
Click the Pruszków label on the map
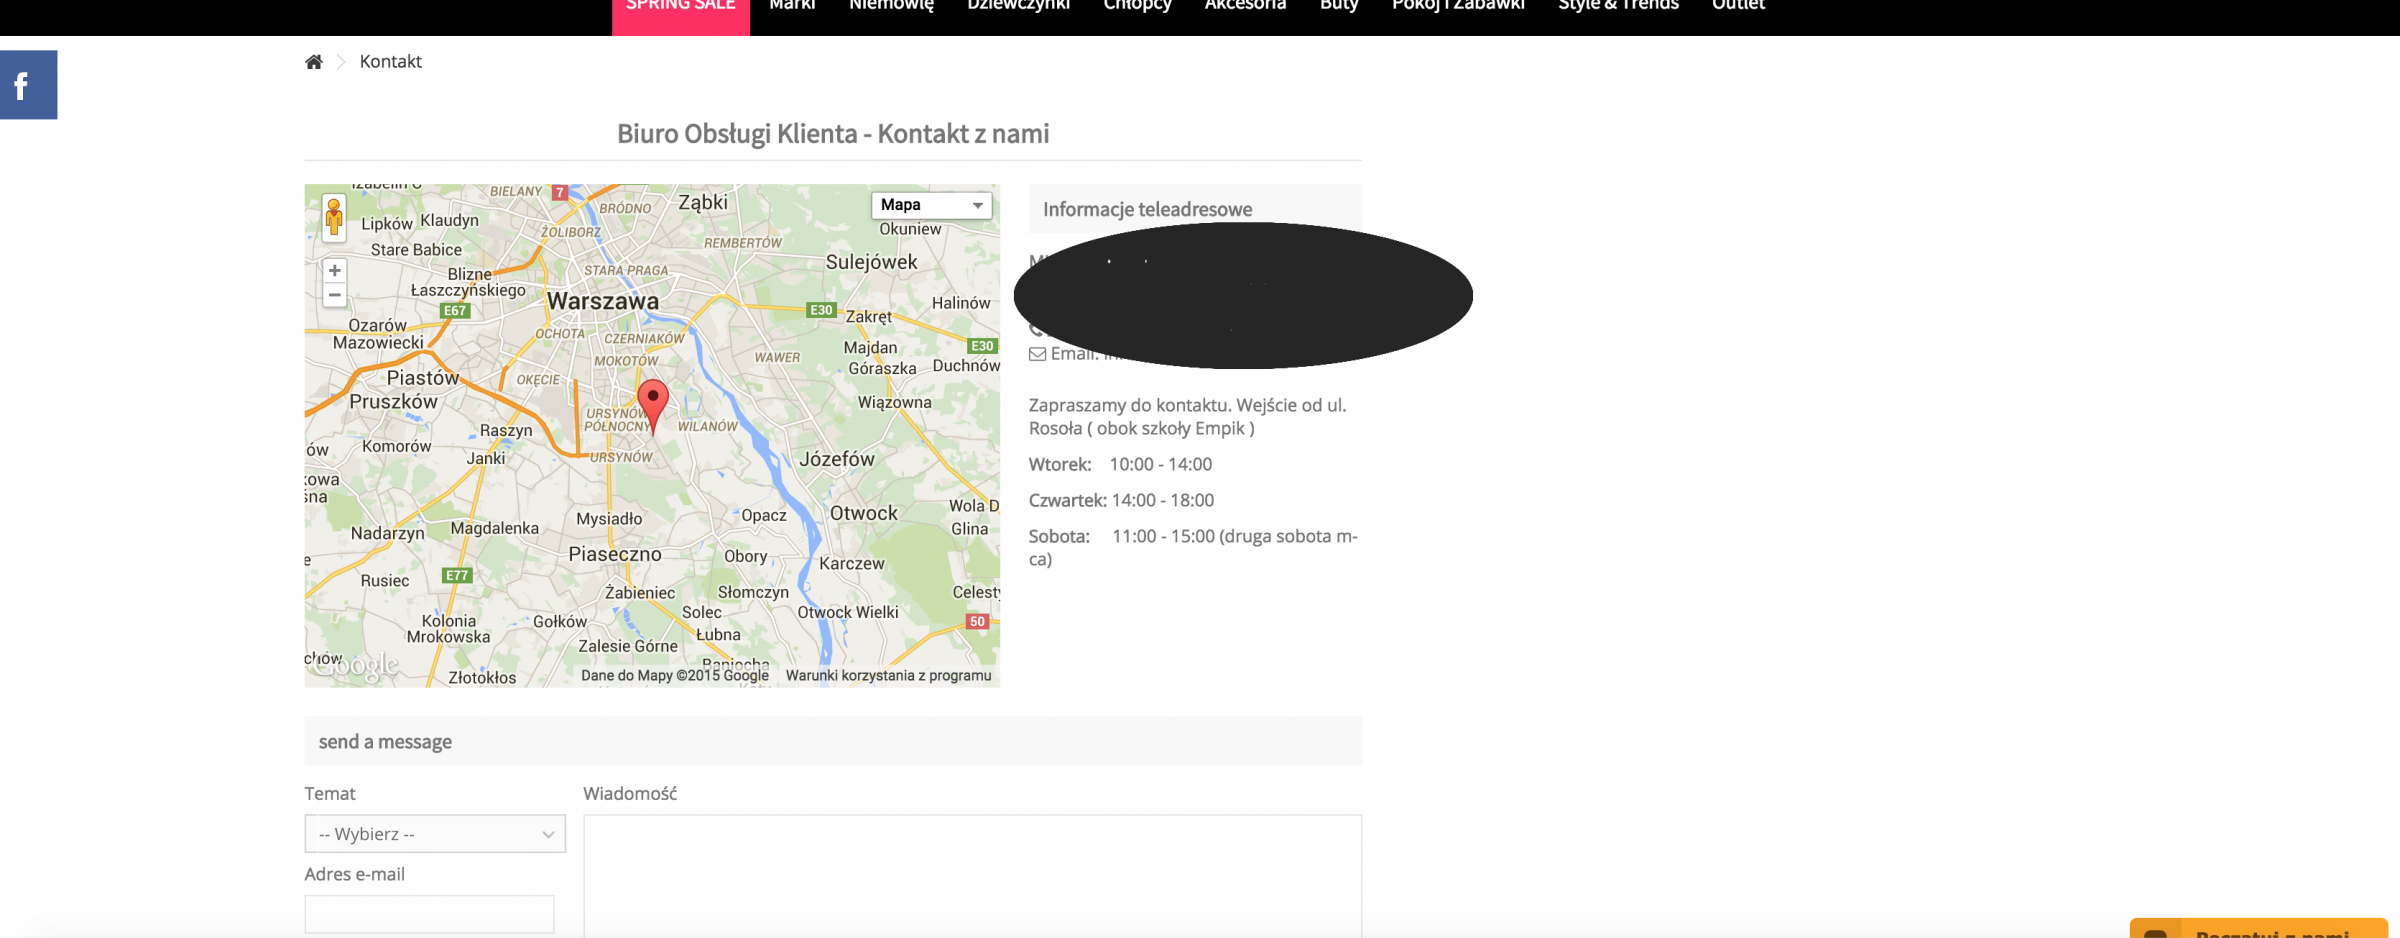point(393,402)
